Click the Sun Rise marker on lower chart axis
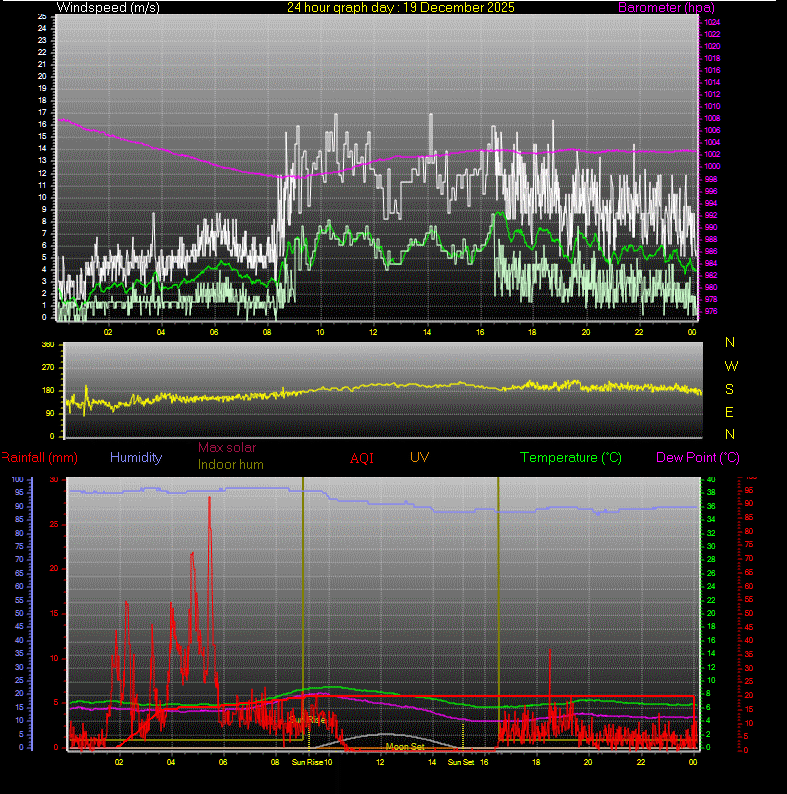This screenshot has height=794, width=787. pyautogui.click(x=308, y=762)
